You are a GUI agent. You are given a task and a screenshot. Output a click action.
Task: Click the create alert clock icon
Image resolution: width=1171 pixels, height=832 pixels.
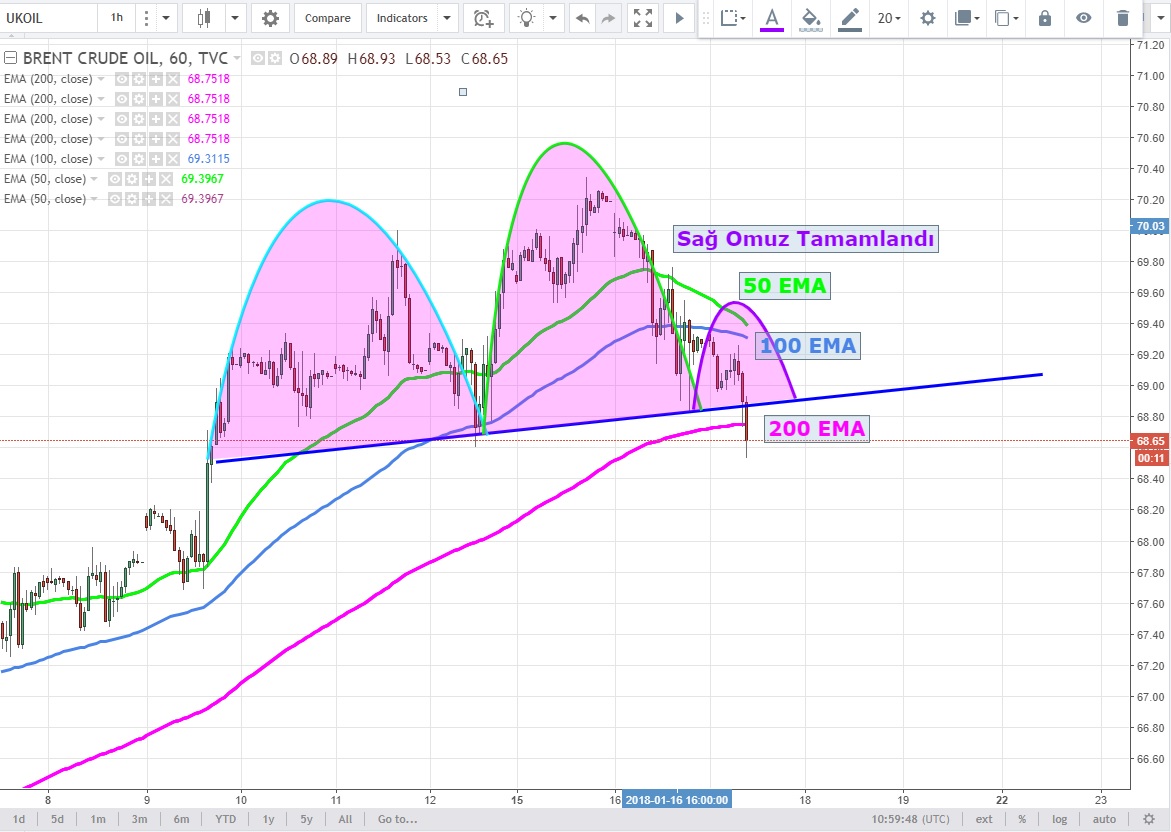(483, 18)
